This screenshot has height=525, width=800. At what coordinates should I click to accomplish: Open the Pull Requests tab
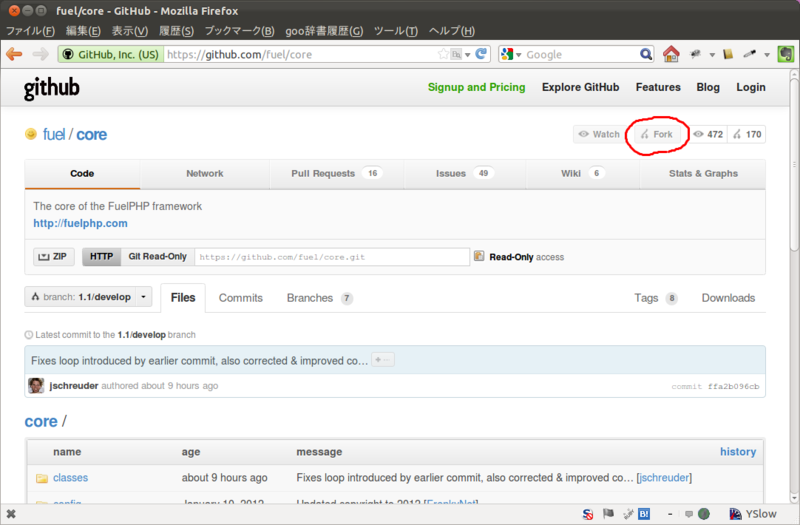337,173
